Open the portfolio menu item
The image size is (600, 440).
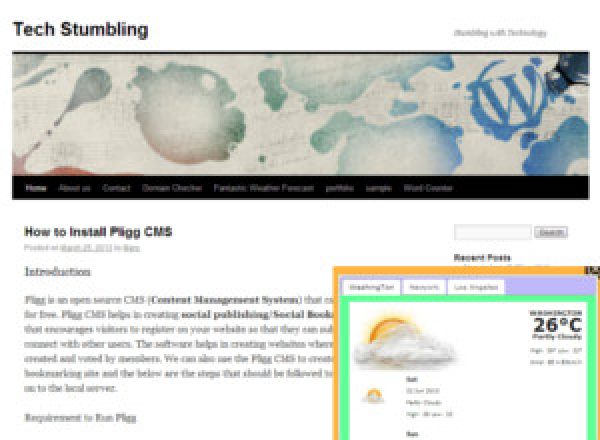(339, 188)
